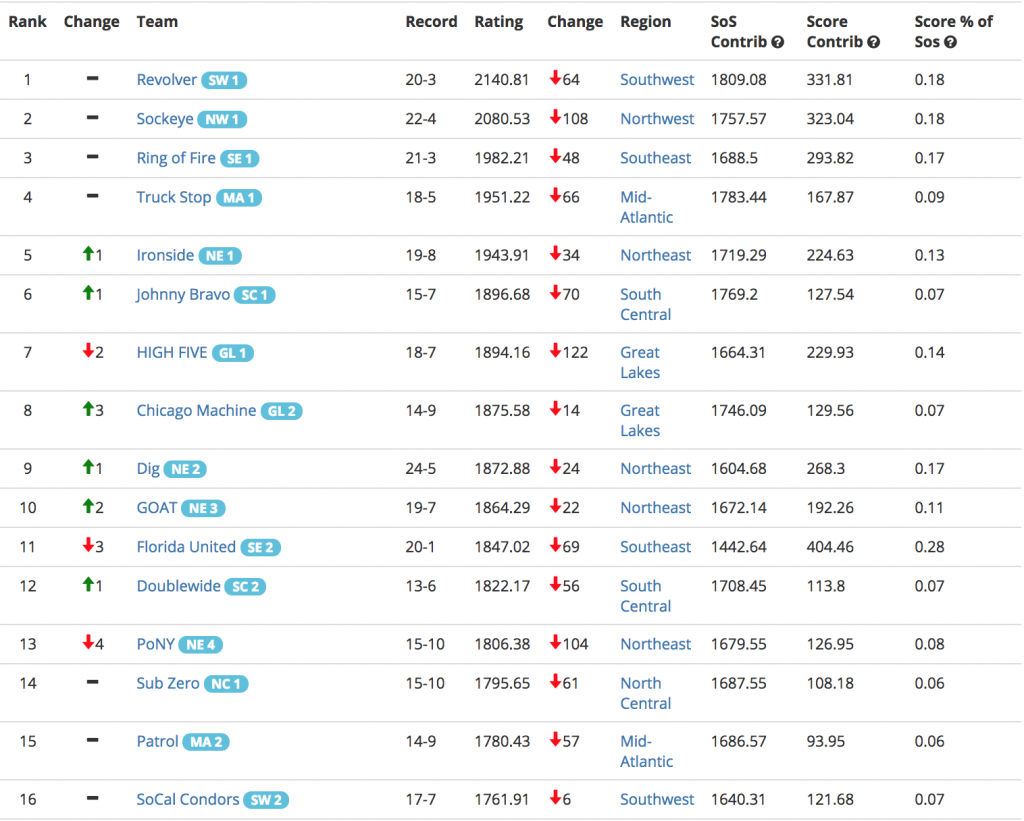Click help icon beside Score Contrib header

(x=874, y=42)
